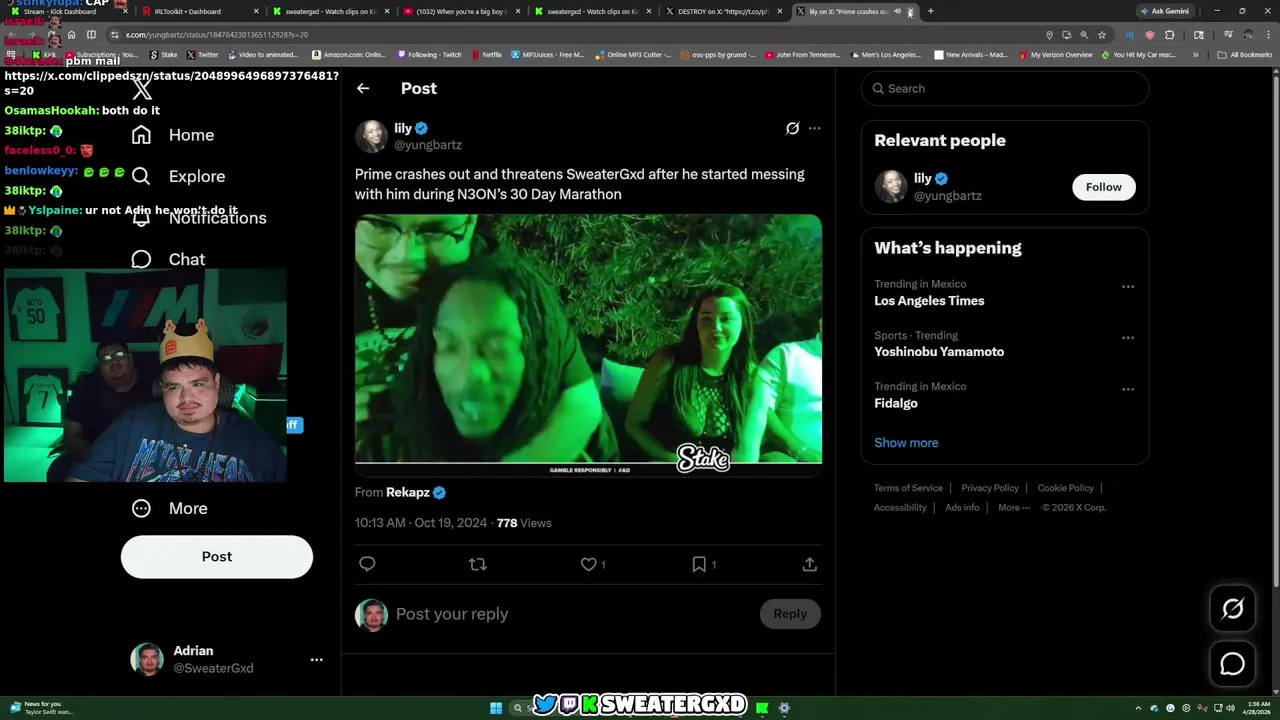The image size is (1280, 720).
Task: Open lily's profile avatar on the post
Action: [x=371, y=136]
